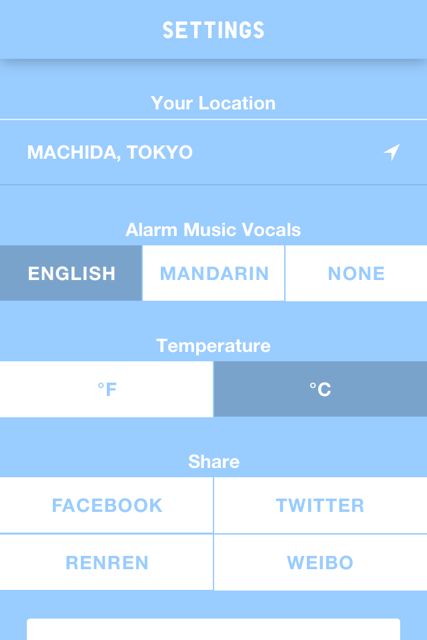
Task: Share through WEIBO
Action: 320,562
